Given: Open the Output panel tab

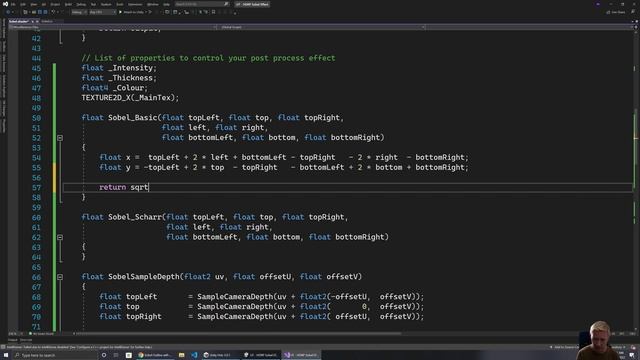Looking at the screenshot, I should pyautogui.click(x=13, y=340).
